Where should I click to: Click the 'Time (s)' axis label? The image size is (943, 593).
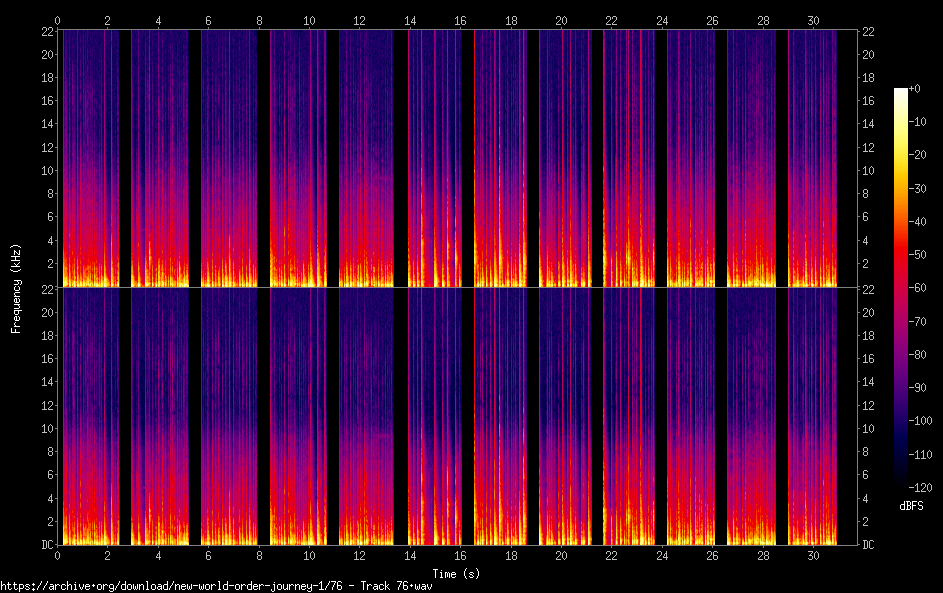[x=455, y=573]
